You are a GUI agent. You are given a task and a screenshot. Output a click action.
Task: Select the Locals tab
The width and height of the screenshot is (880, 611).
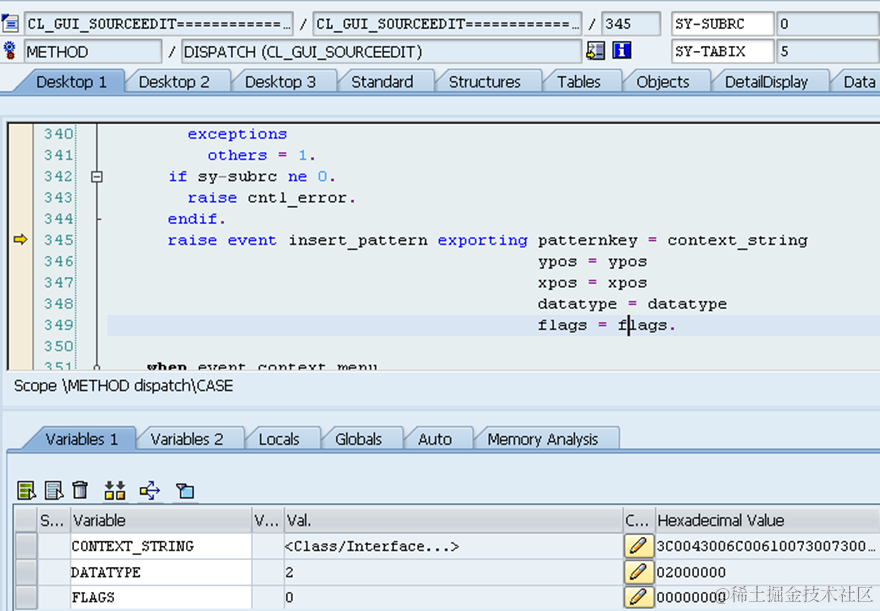[279, 439]
